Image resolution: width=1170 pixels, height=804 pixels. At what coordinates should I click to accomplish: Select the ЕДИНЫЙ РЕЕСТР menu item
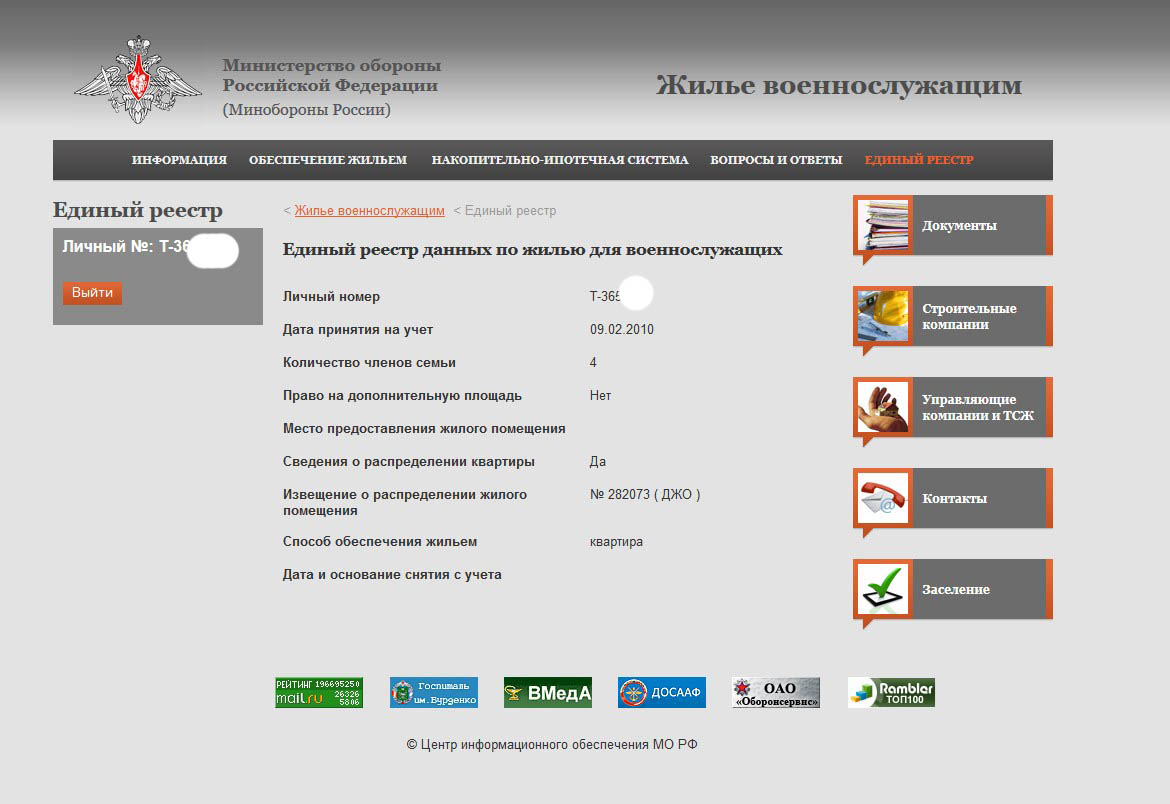[x=919, y=160]
